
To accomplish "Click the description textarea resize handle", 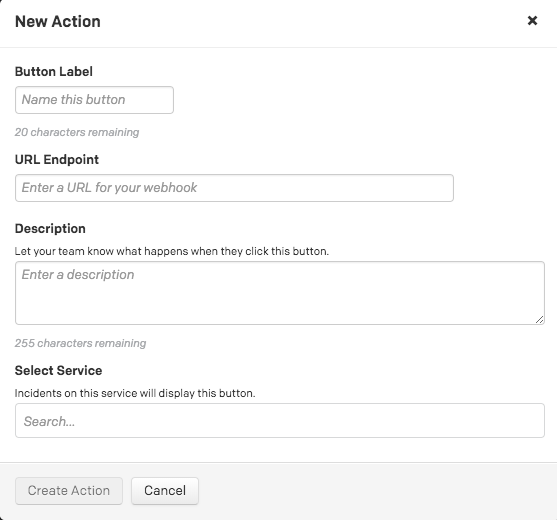I will (x=540, y=320).
